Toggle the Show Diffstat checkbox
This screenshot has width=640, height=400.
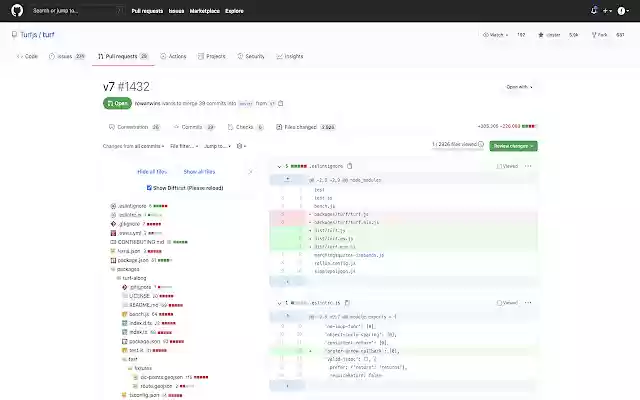[x=149, y=188]
